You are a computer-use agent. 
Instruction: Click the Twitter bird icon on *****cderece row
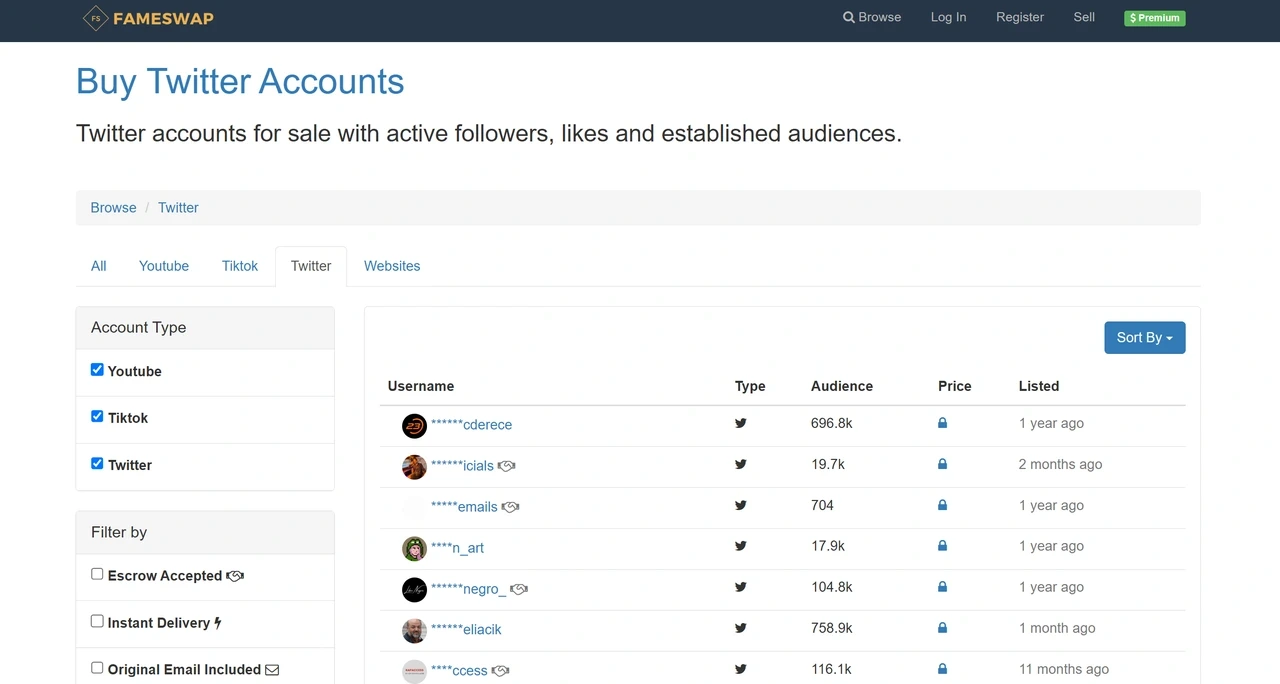pyautogui.click(x=740, y=423)
